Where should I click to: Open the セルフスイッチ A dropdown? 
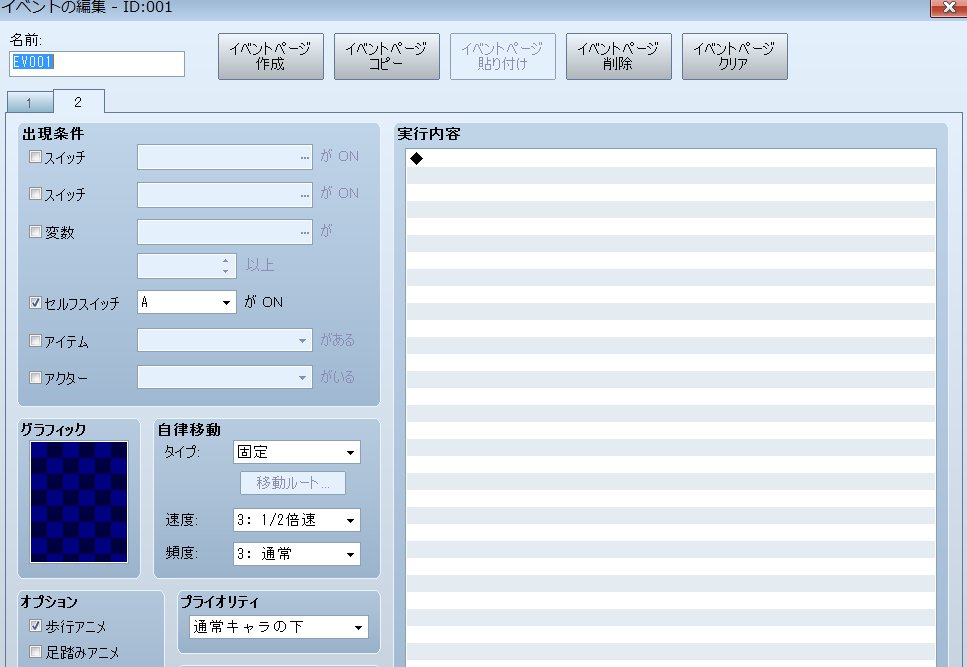tap(186, 302)
